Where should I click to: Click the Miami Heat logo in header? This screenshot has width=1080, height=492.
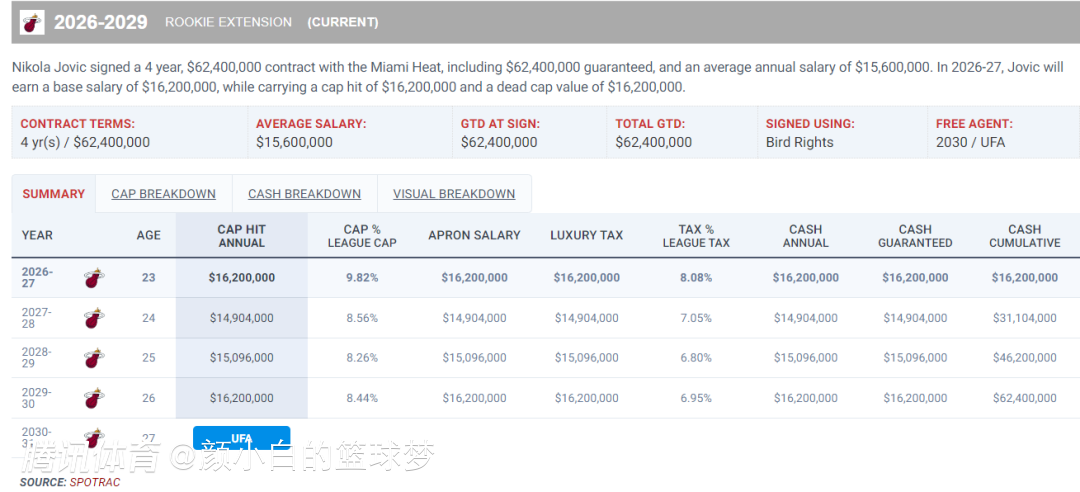coord(32,22)
